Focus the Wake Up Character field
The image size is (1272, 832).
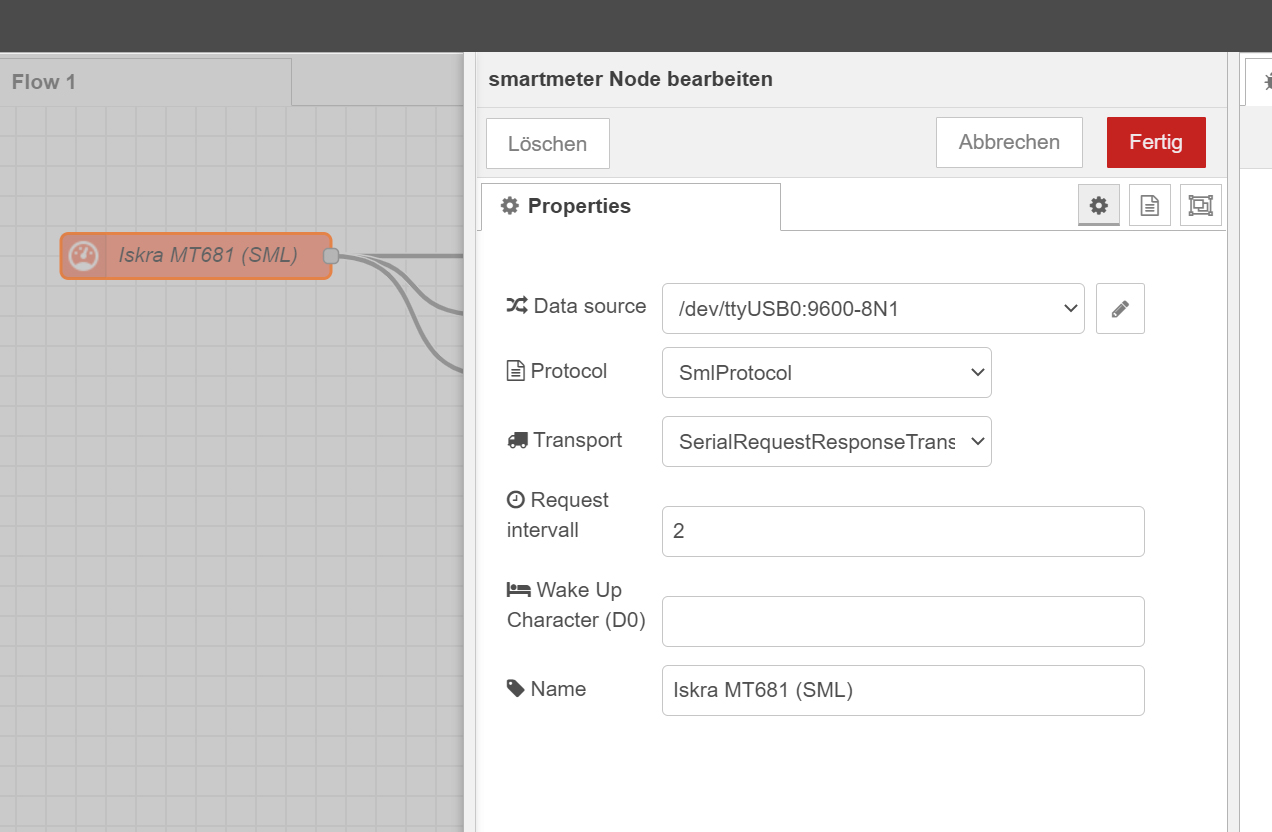click(902, 621)
